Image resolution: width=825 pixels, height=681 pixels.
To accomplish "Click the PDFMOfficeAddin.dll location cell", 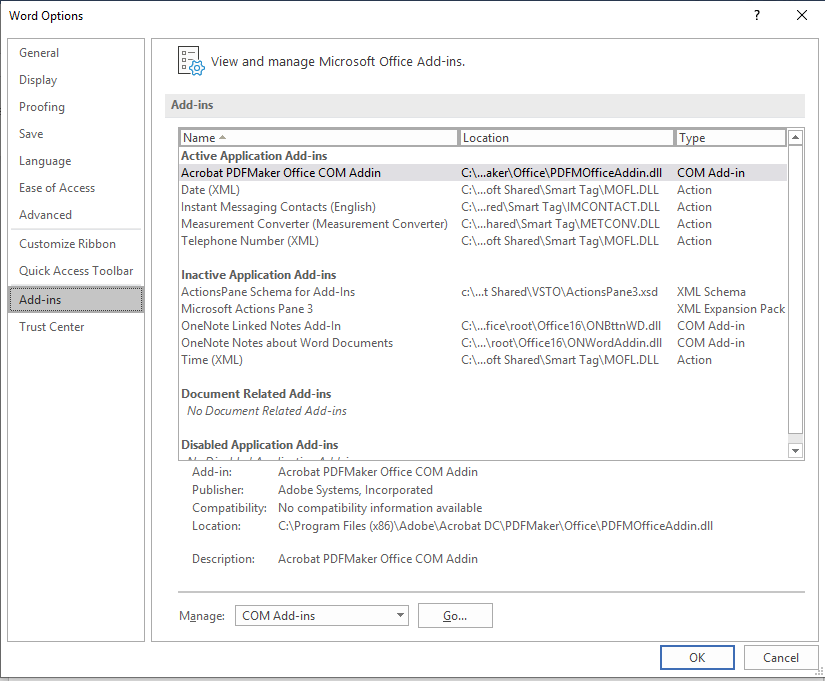I will tap(561, 173).
